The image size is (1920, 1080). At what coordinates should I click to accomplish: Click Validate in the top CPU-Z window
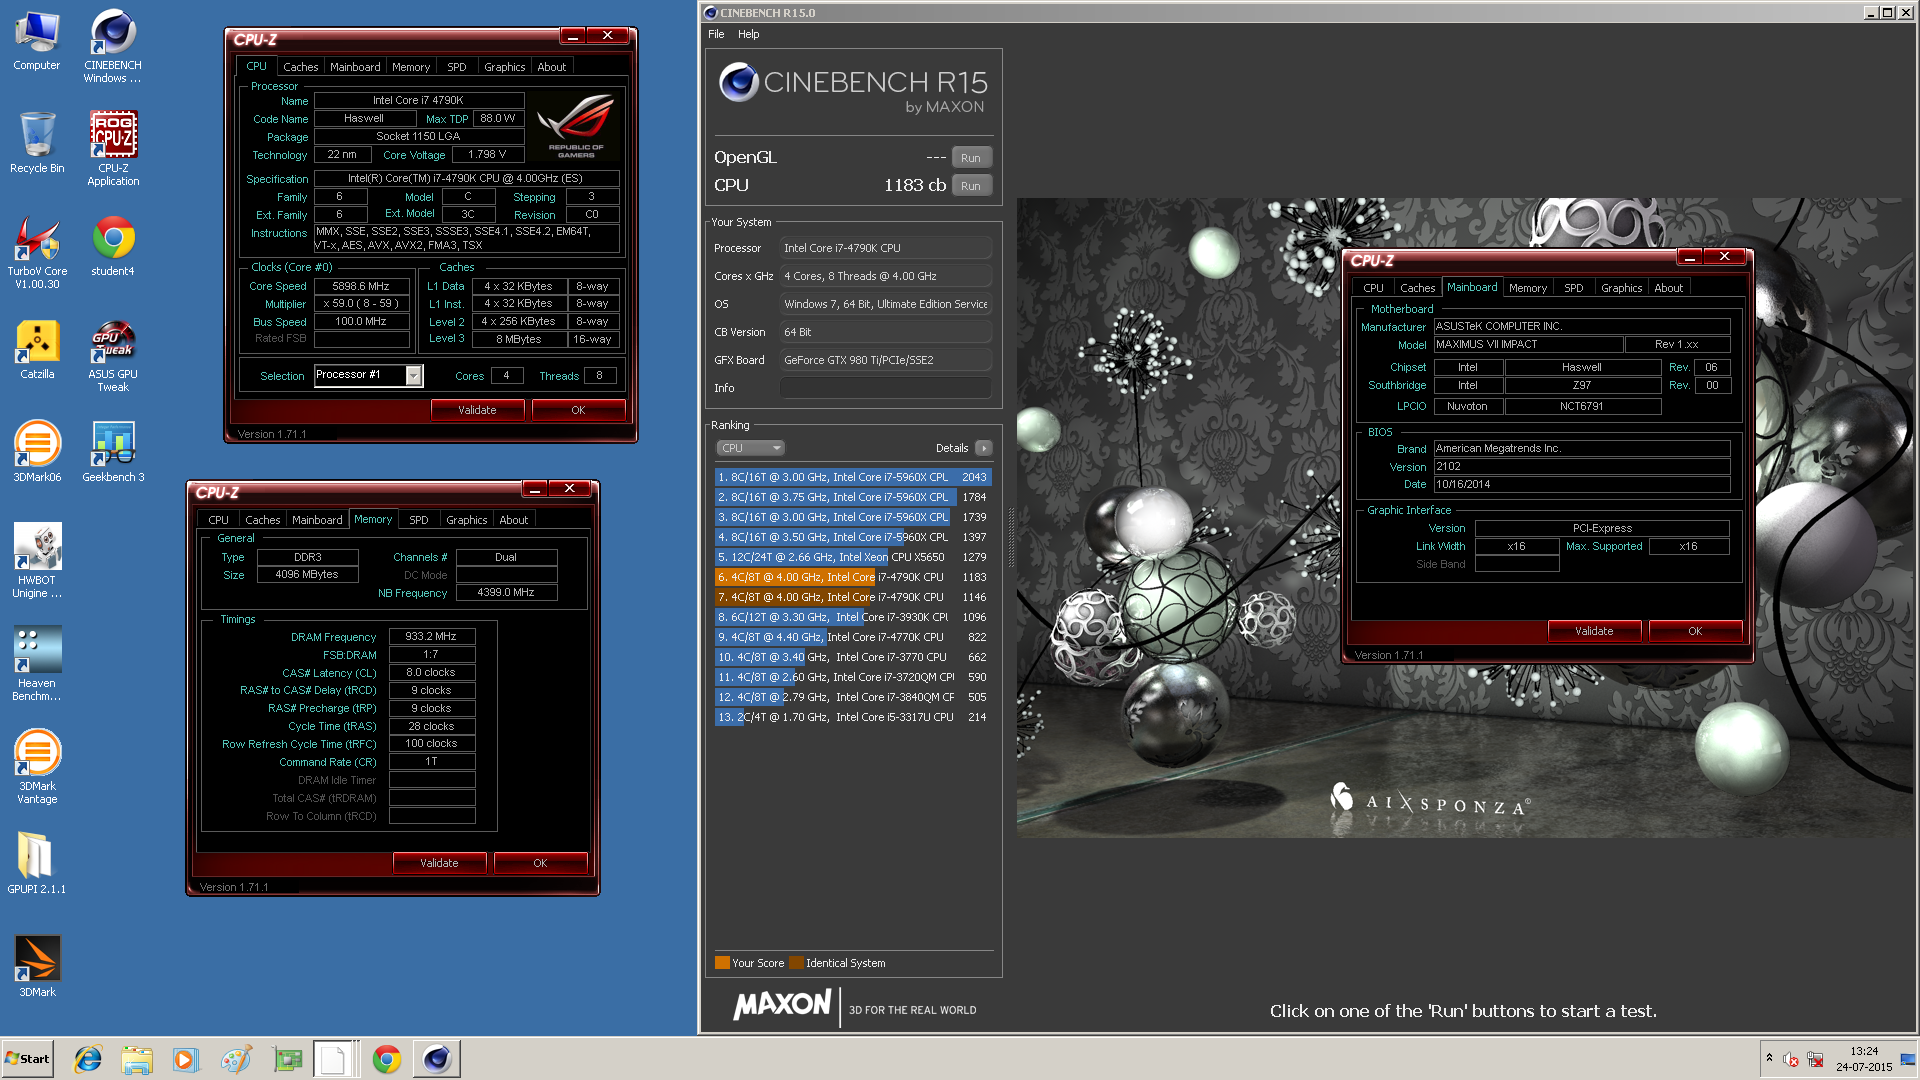(477, 410)
